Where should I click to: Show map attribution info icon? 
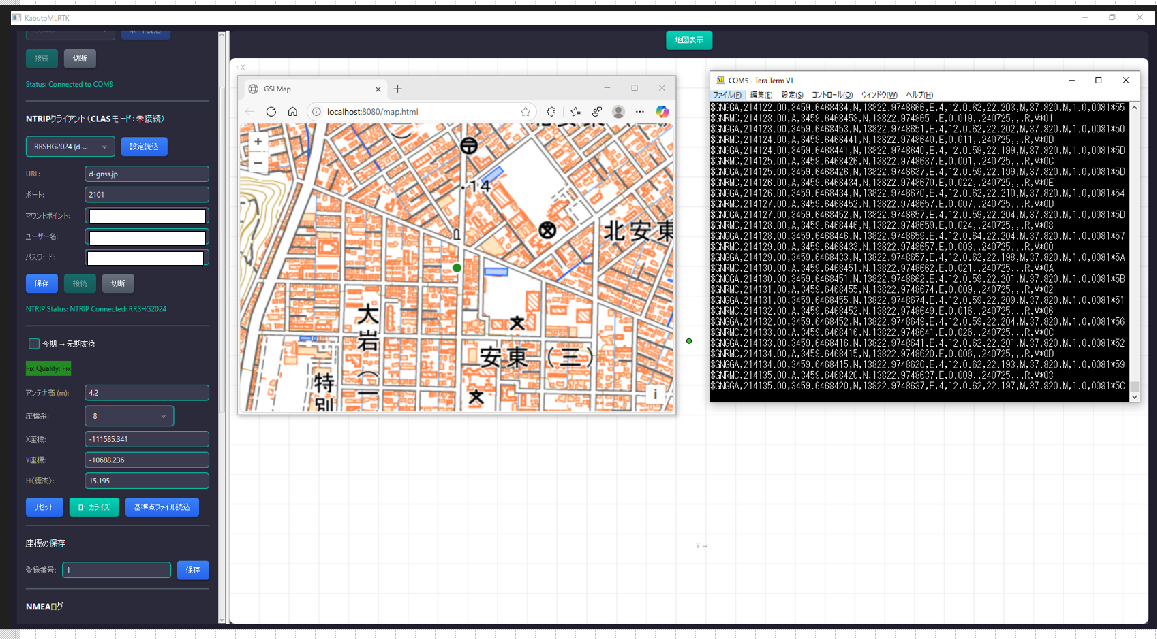click(655, 394)
